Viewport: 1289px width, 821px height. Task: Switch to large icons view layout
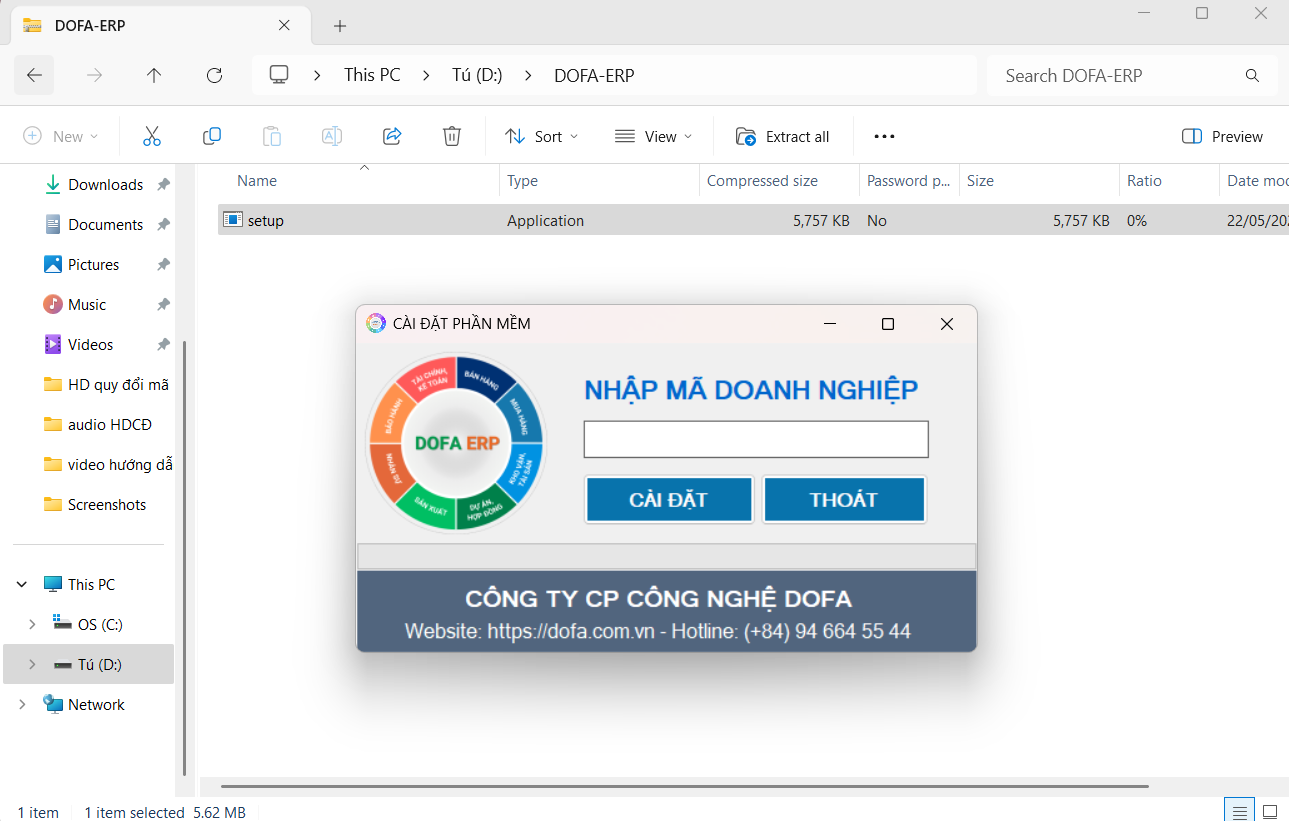(1270, 811)
